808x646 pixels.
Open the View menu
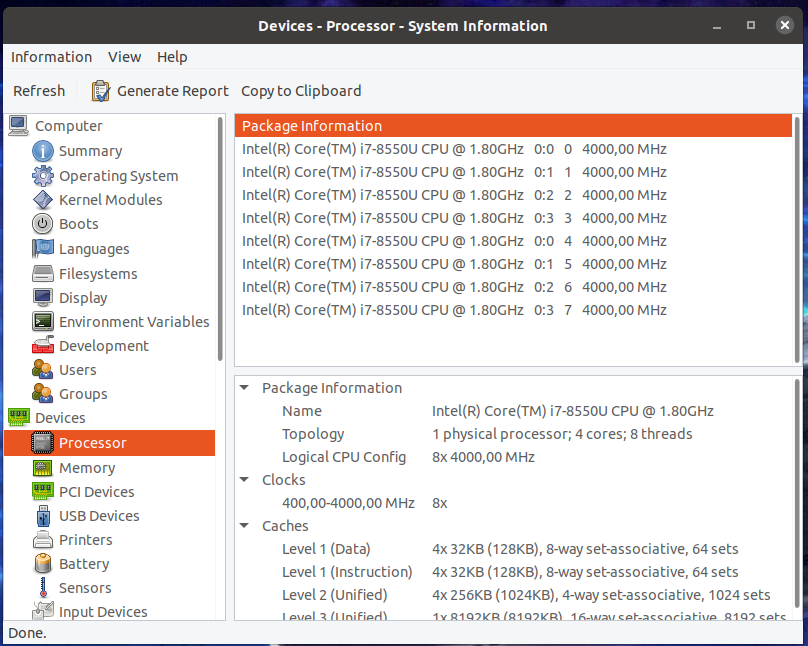point(125,57)
